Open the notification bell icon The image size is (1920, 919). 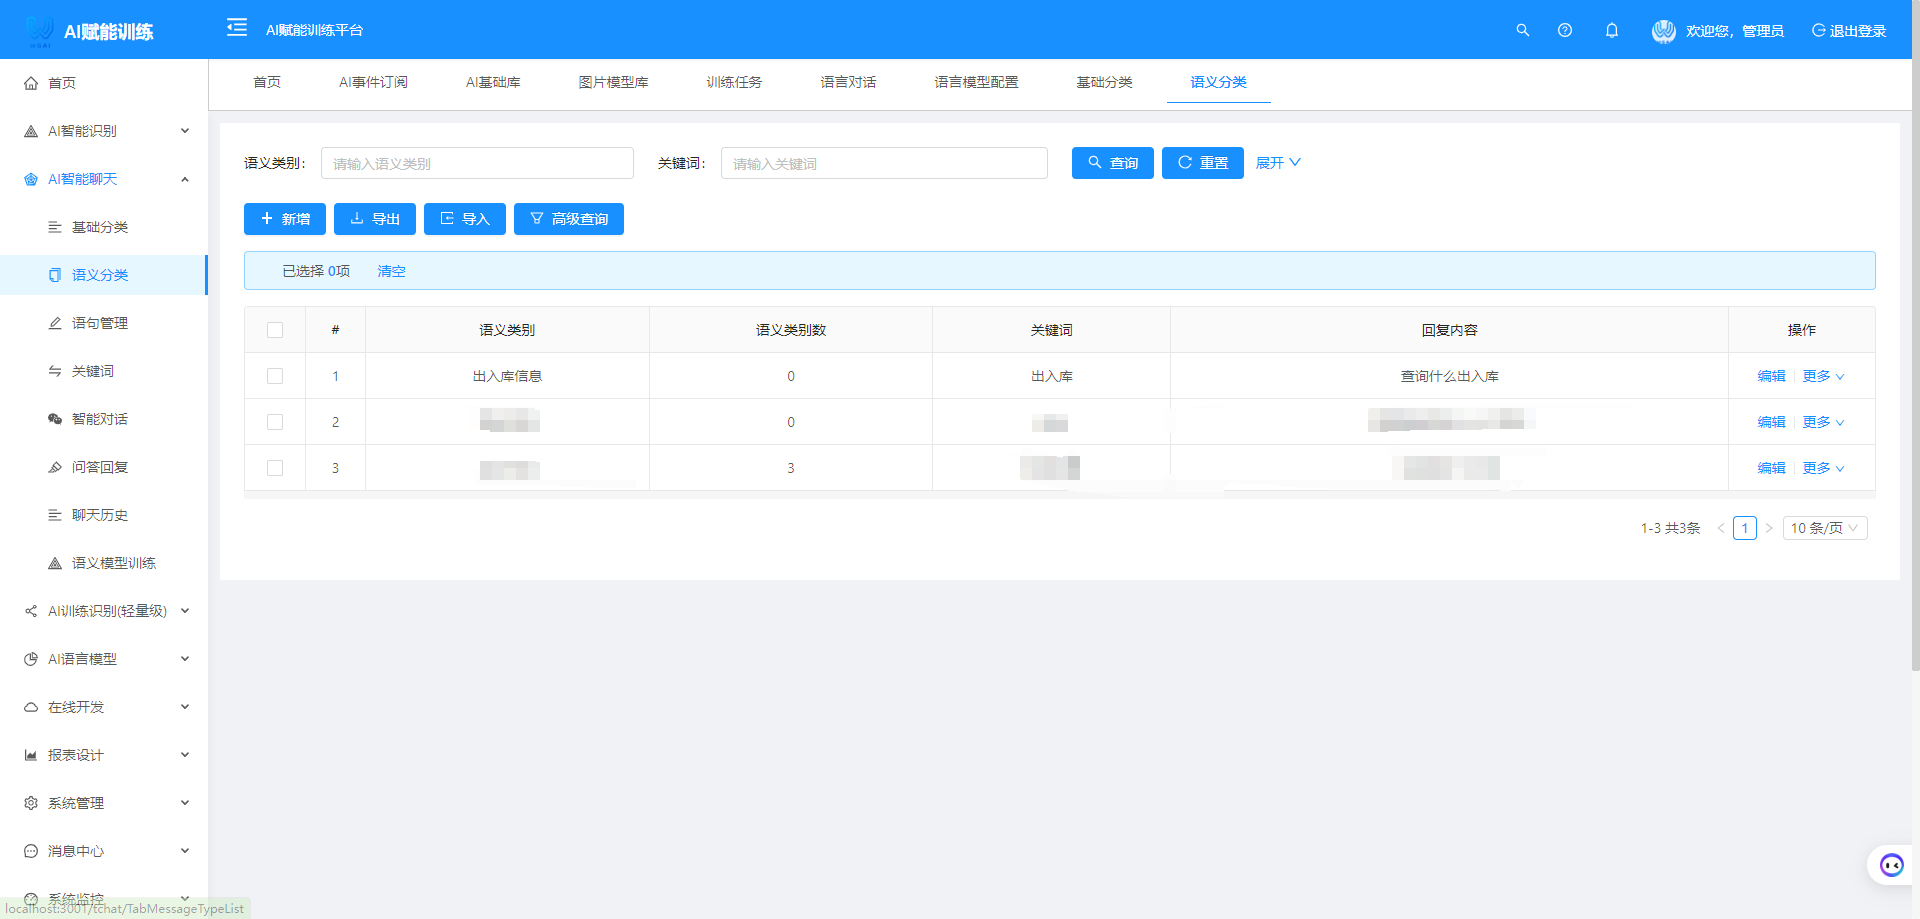(1612, 30)
